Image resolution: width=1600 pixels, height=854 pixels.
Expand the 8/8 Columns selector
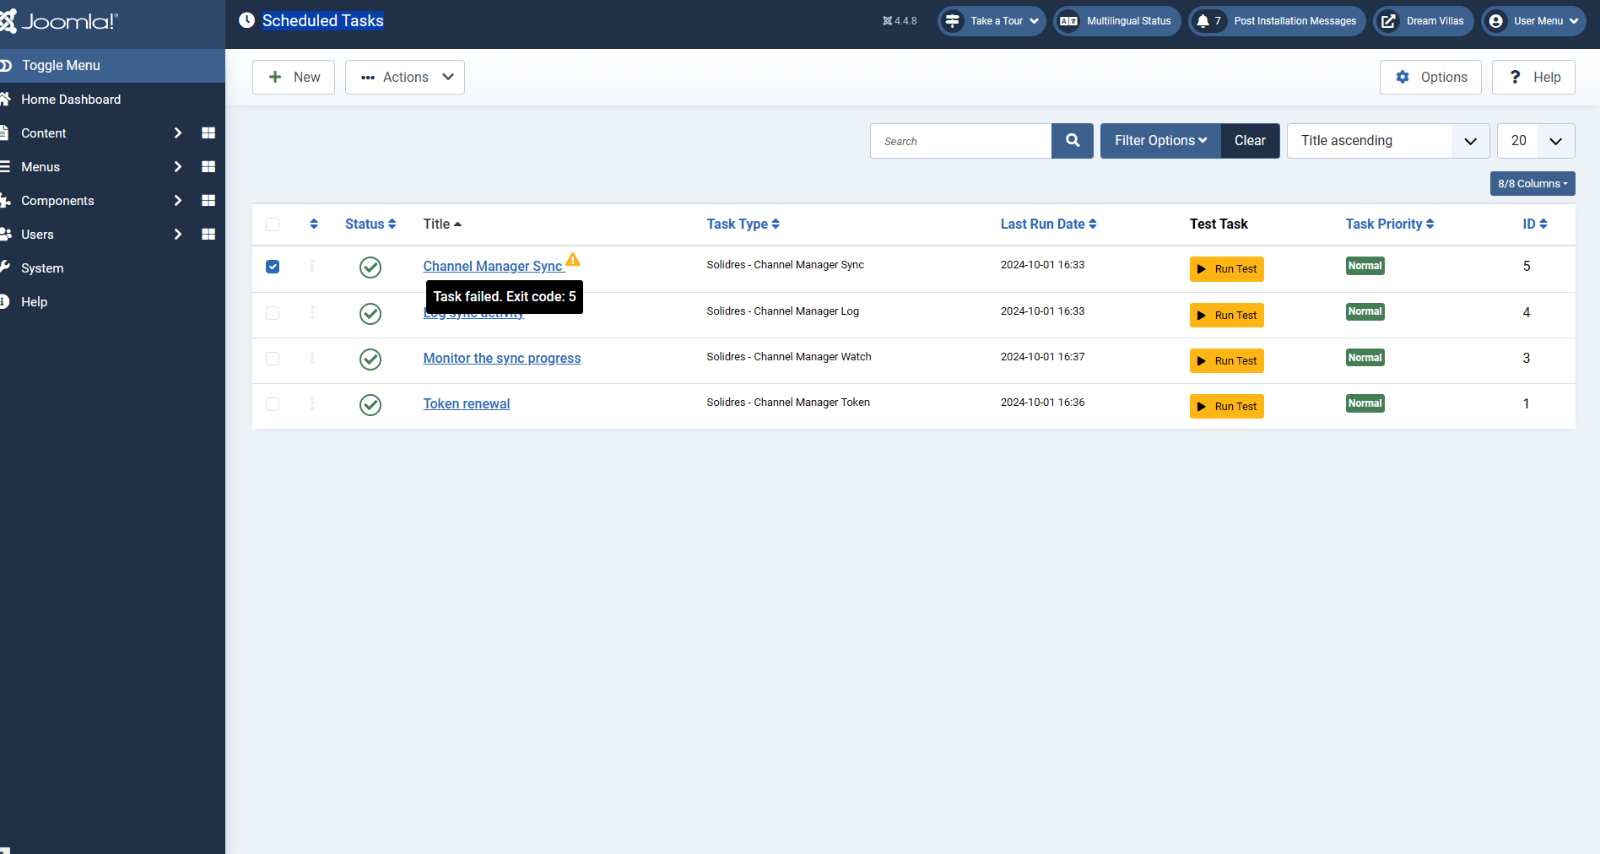[x=1532, y=184]
